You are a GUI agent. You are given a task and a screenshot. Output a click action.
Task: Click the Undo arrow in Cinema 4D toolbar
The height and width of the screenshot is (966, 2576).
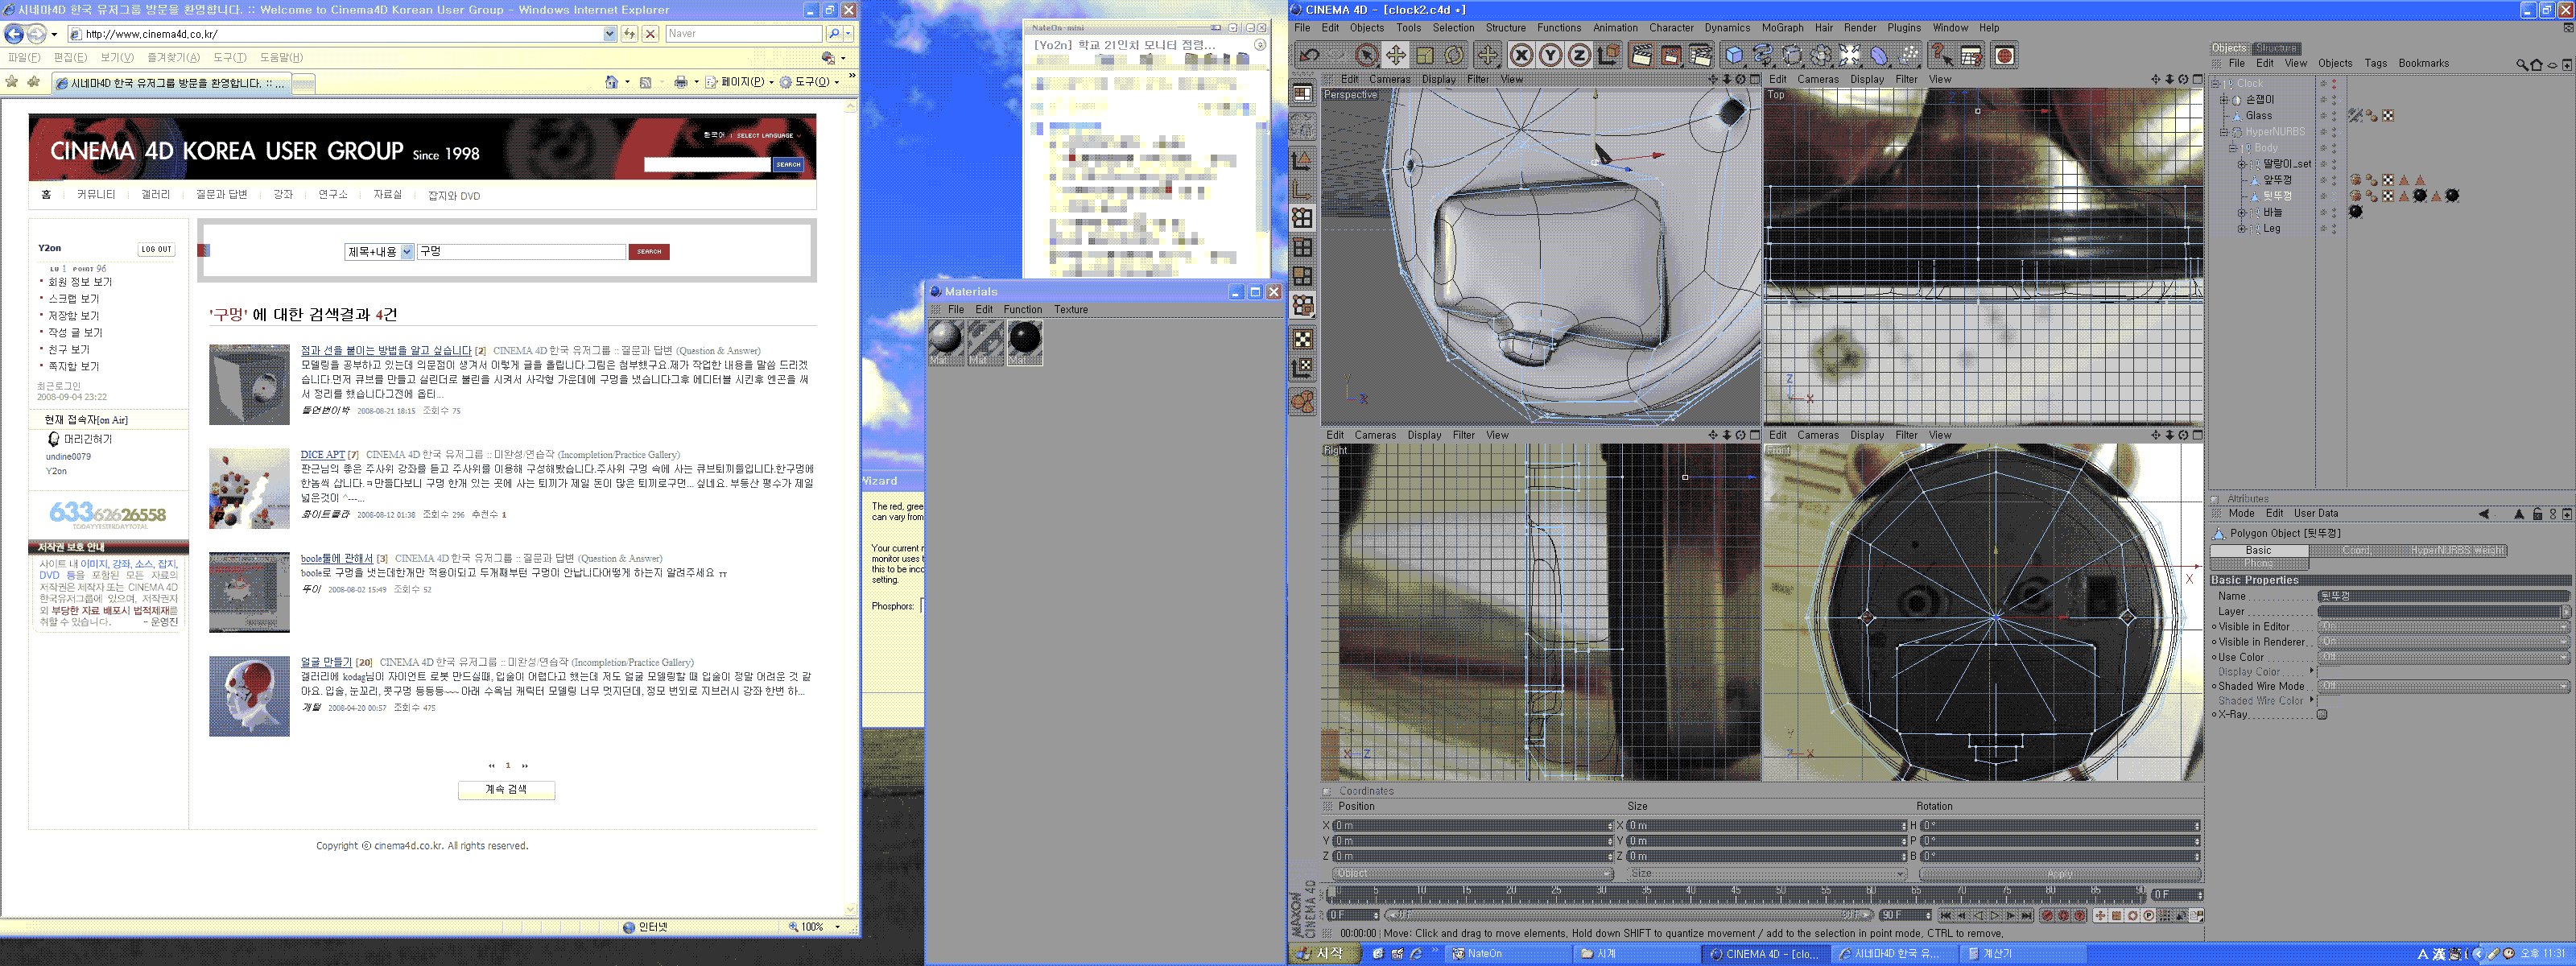coord(1309,55)
